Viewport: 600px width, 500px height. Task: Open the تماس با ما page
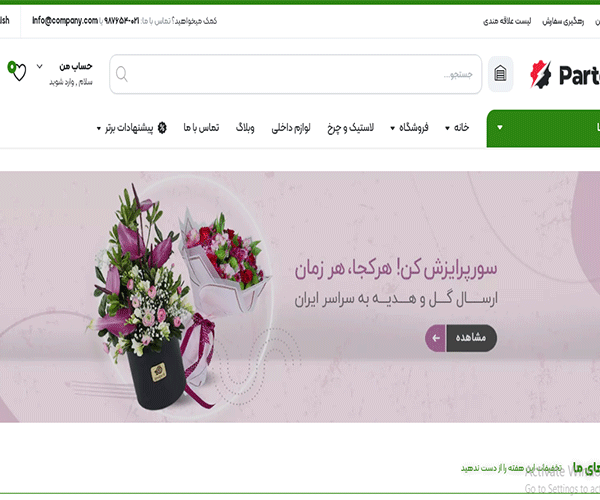pyautogui.click(x=201, y=127)
